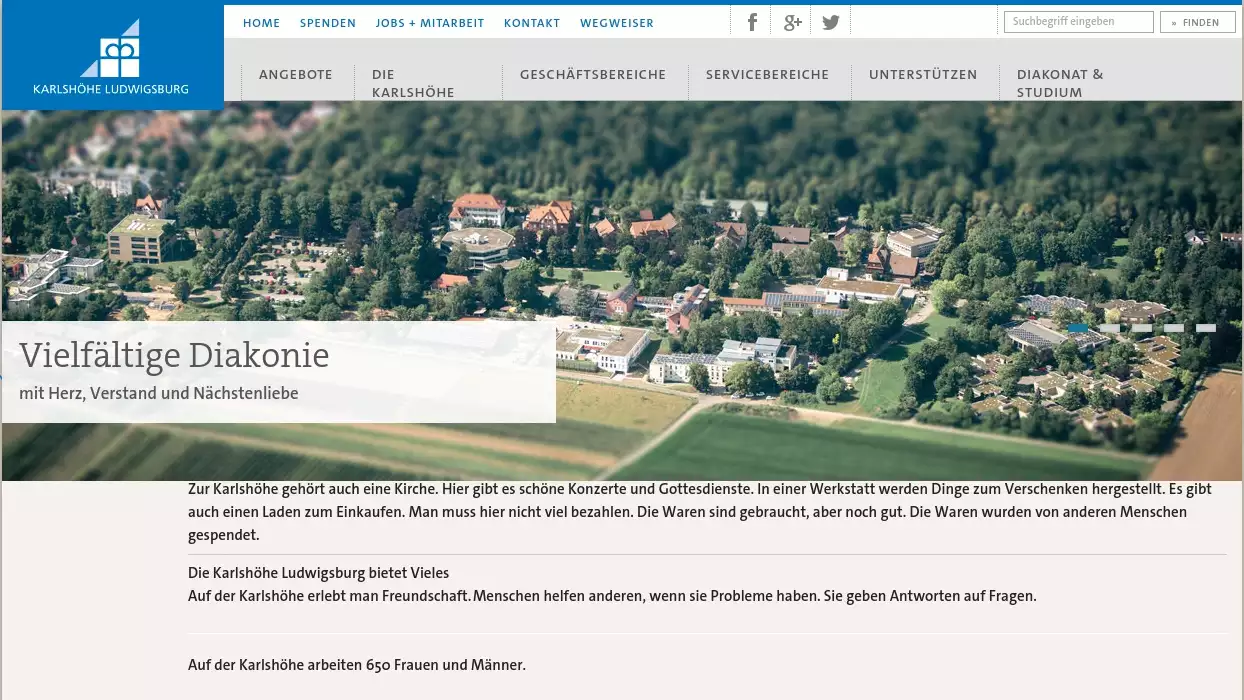
Task: Open the Unterstützen menu item
Action: click(922, 74)
